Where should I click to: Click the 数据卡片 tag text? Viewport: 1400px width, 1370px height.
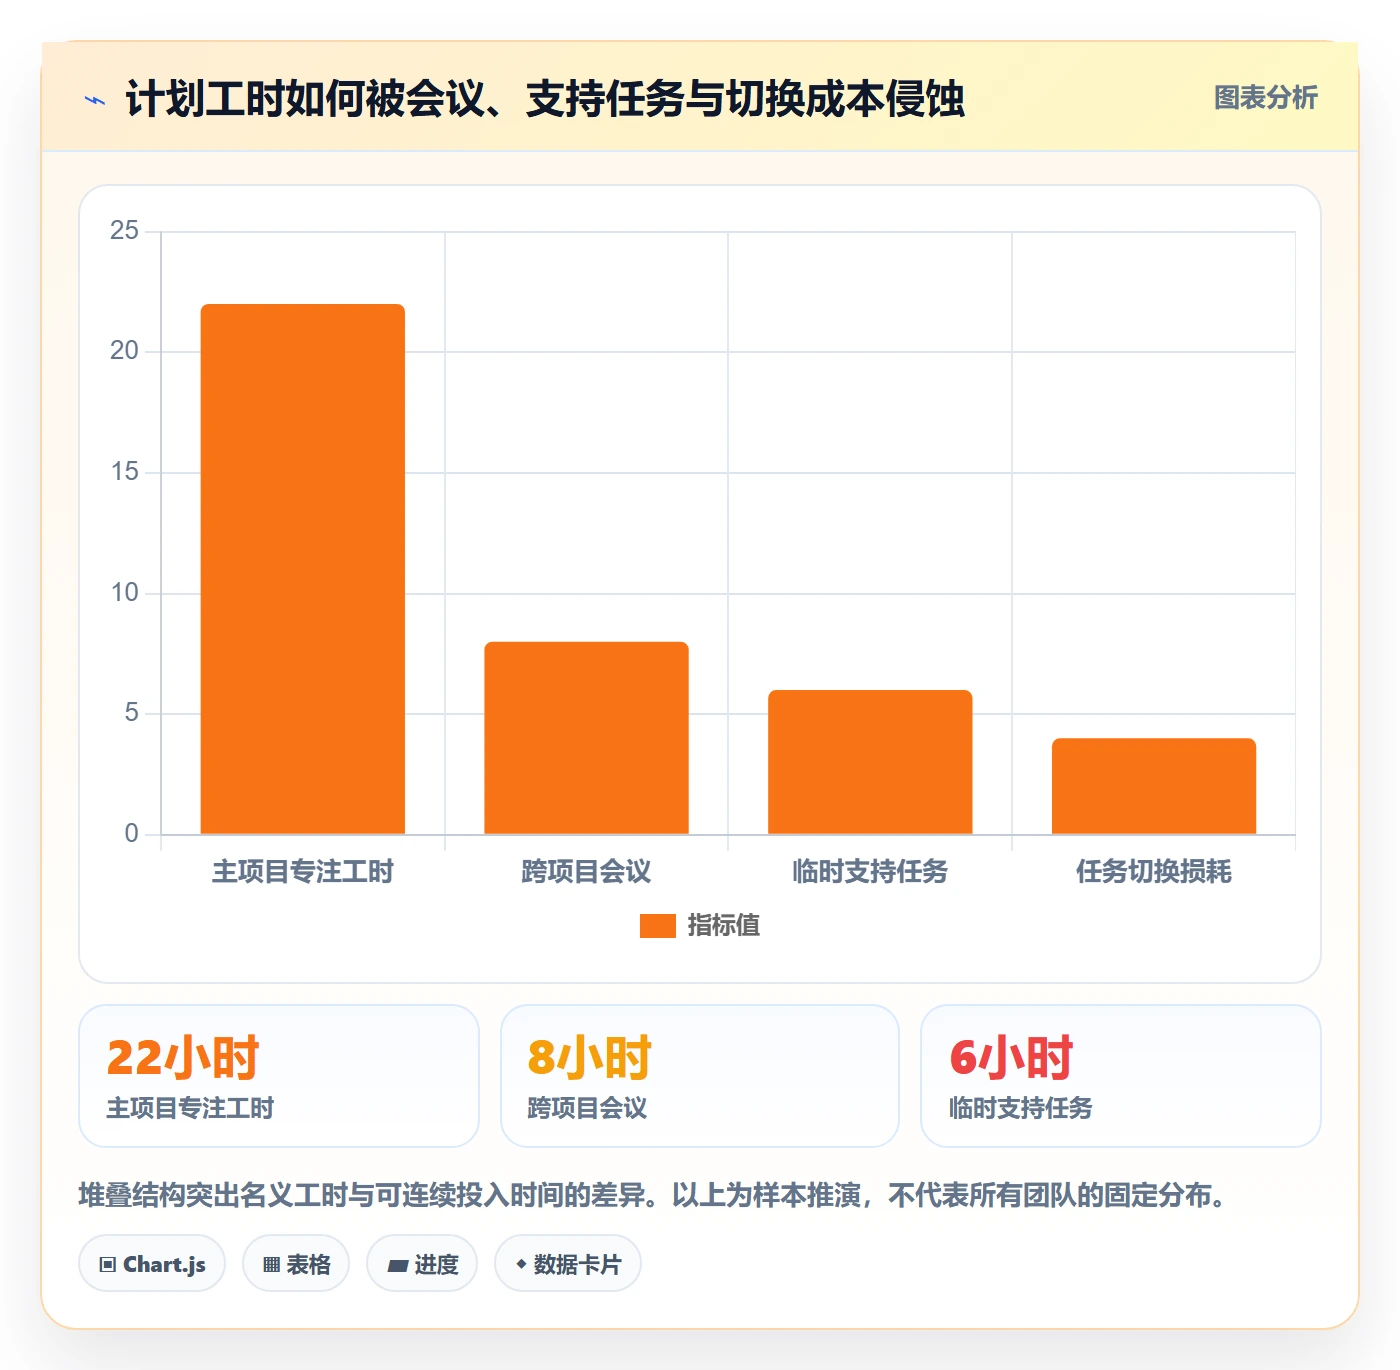click(577, 1265)
